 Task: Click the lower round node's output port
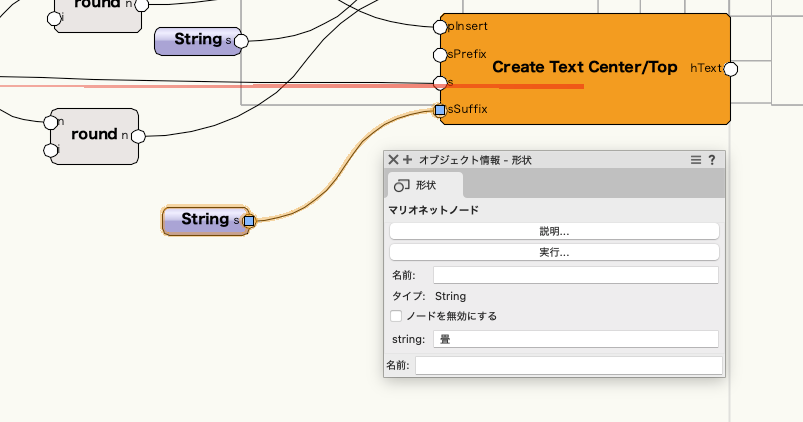coord(138,135)
